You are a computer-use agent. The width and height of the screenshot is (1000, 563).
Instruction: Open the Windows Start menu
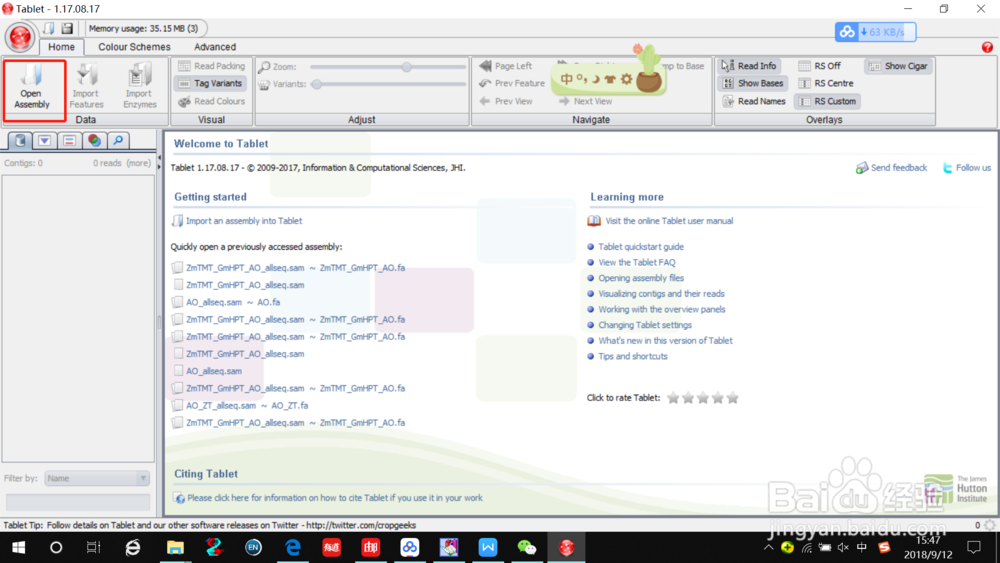[x=18, y=548]
